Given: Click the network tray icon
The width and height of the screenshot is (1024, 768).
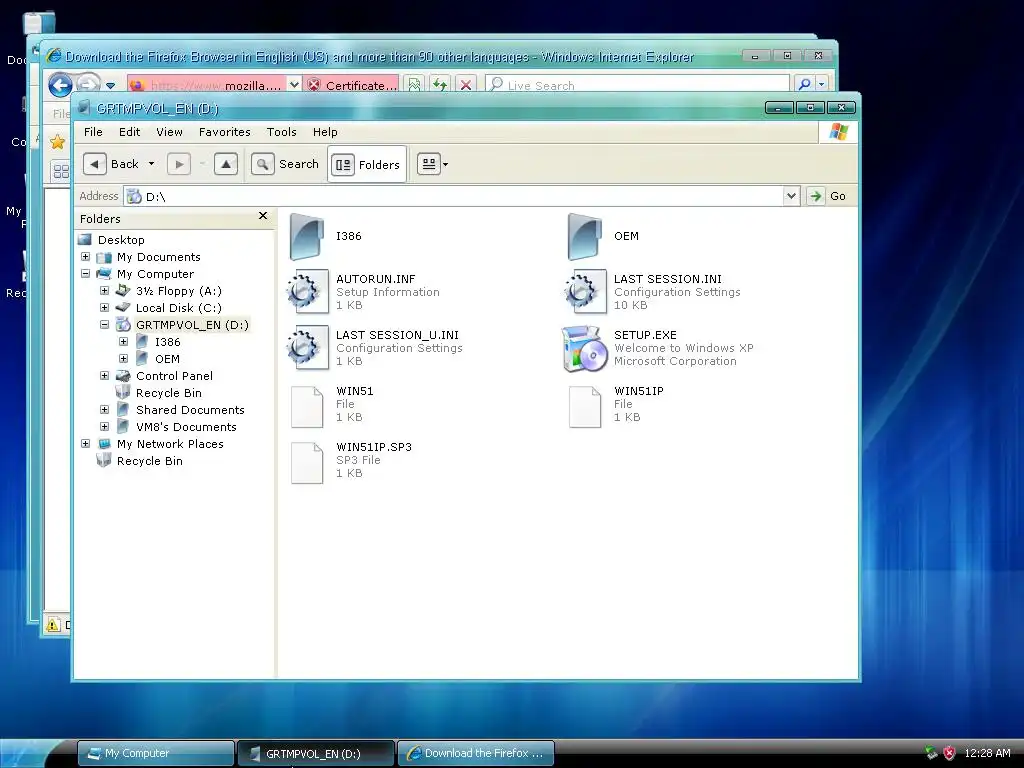Looking at the screenshot, I should (x=931, y=753).
